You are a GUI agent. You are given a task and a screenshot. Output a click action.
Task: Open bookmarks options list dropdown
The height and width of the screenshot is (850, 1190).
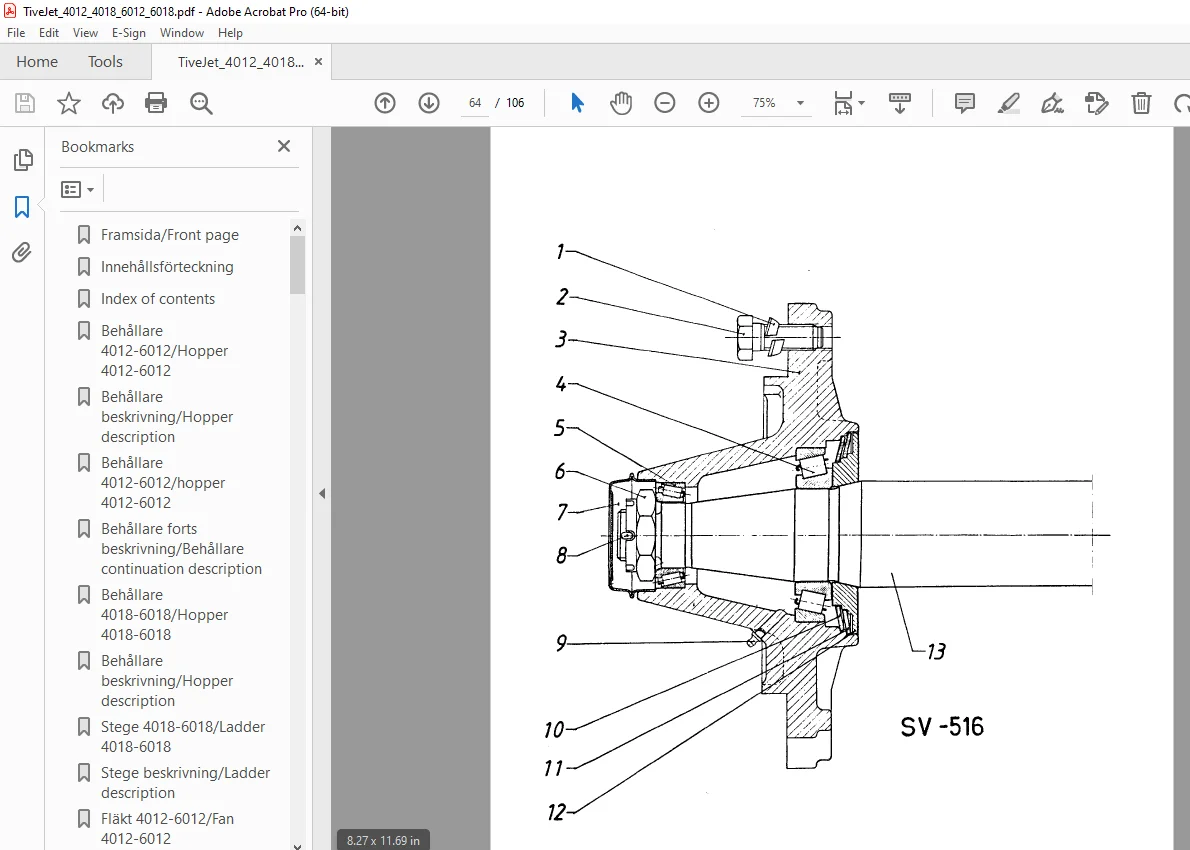[x=77, y=189]
